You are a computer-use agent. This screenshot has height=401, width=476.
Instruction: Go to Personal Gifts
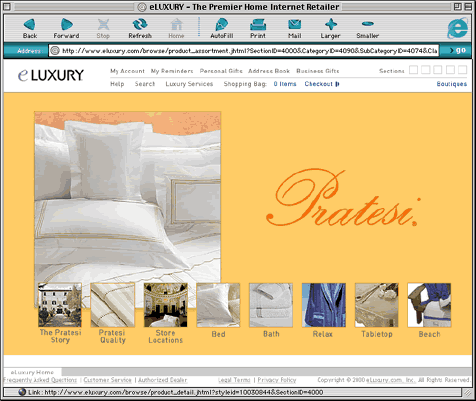coord(221,71)
